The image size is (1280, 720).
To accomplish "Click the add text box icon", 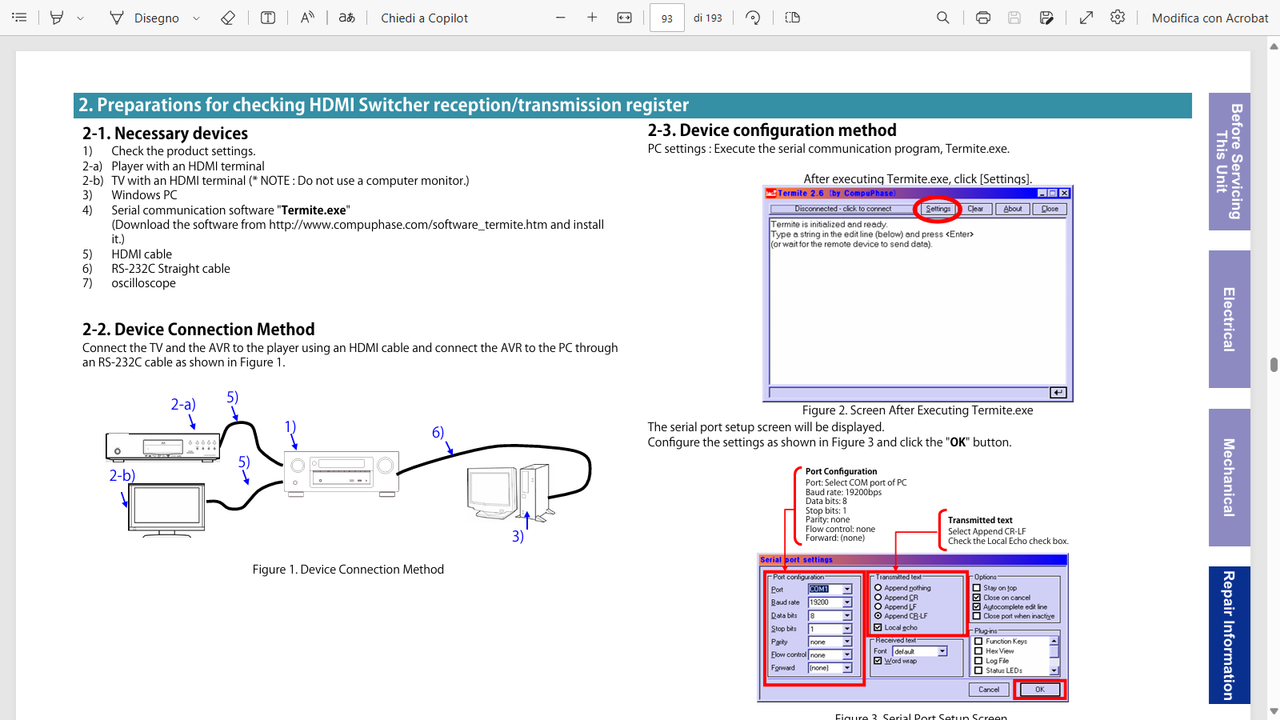I will click(x=268, y=18).
